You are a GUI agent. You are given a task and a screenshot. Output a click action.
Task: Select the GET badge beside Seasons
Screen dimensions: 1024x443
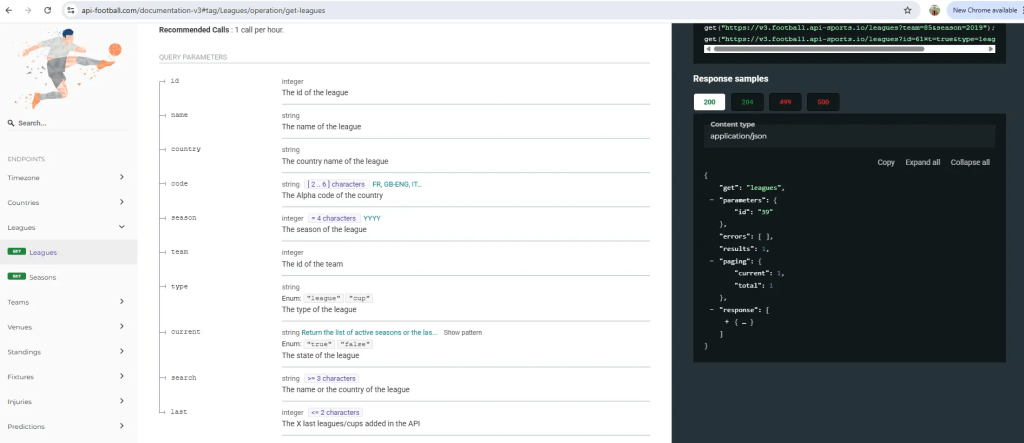tap(16, 277)
